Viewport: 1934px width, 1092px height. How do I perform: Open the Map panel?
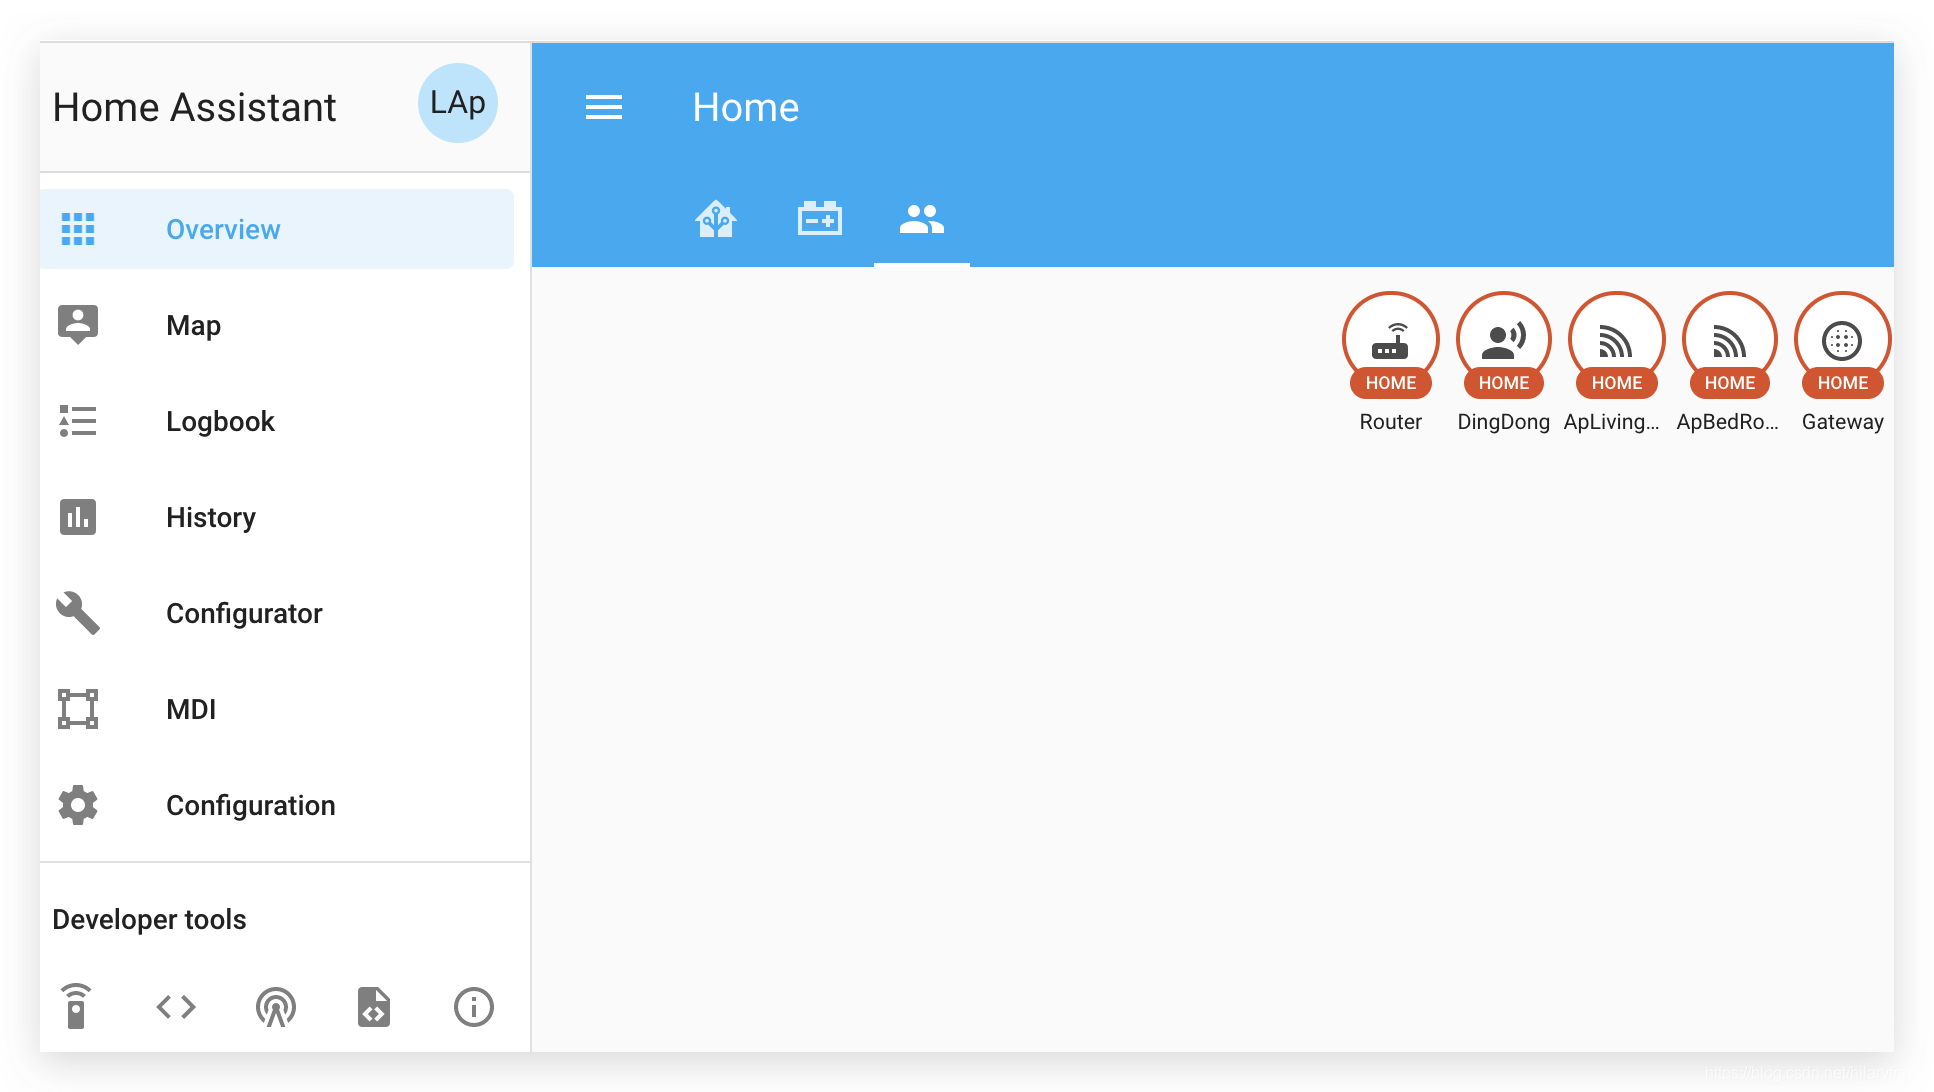pyautogui.click(x=193, y=325)
